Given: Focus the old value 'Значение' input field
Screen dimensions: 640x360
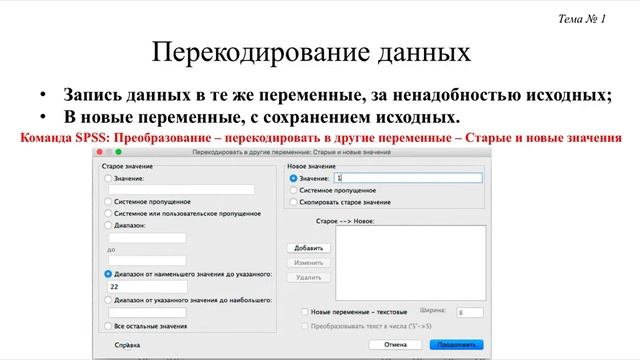Looking at the screenshot, I should tap(182, 189).
